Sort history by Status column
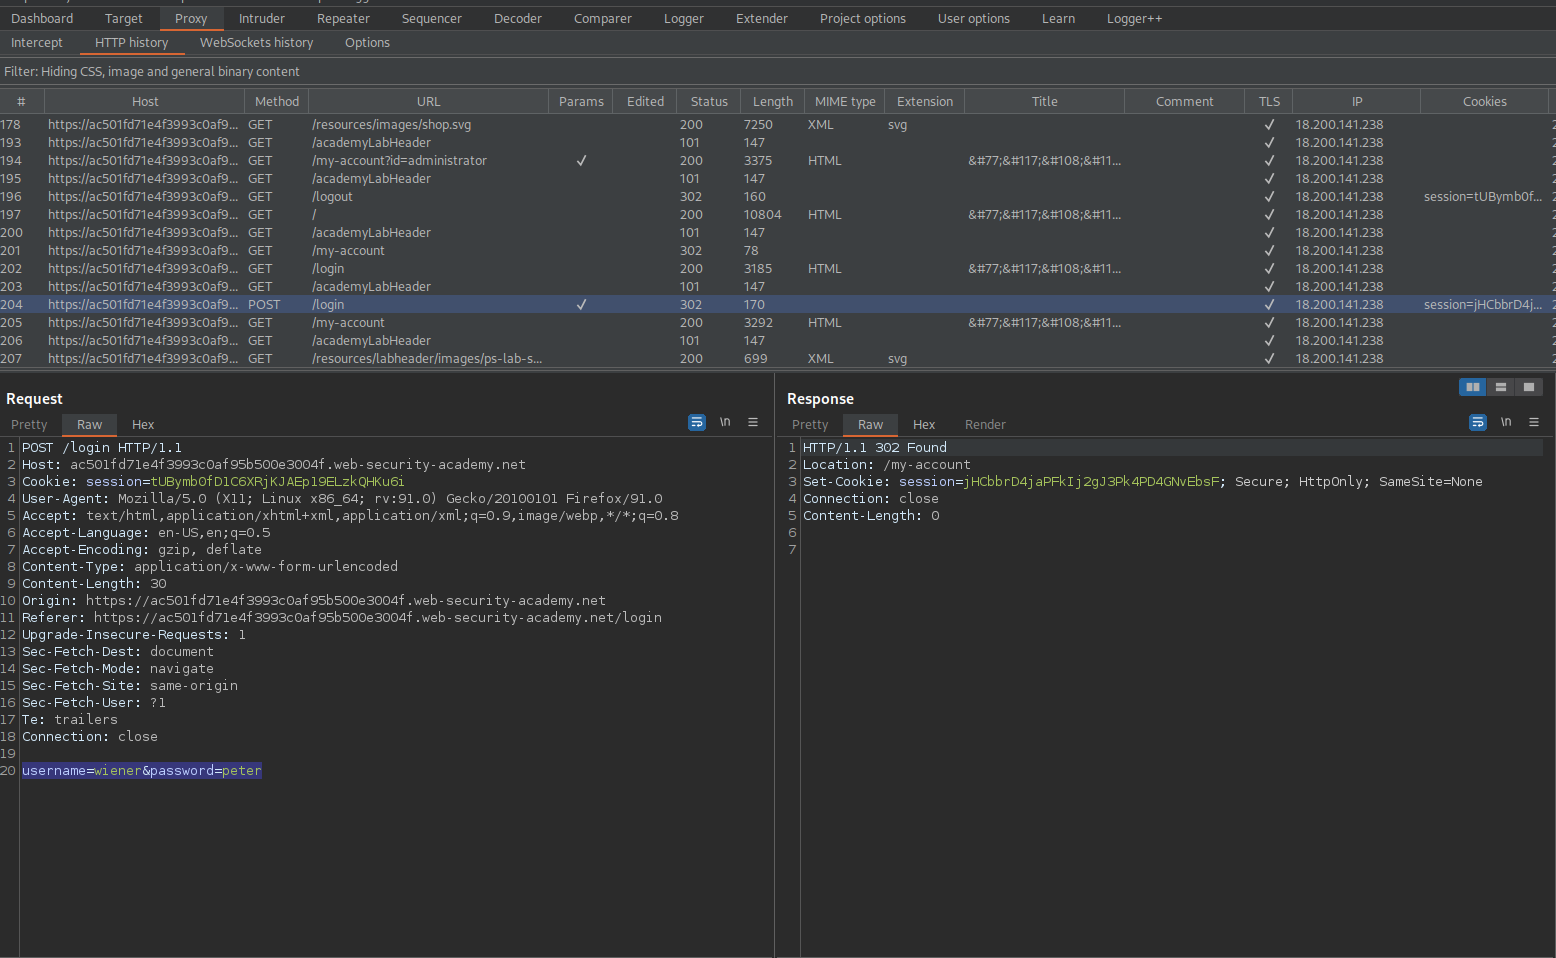Screen dimensions: 1556x958 pos(709,102)
